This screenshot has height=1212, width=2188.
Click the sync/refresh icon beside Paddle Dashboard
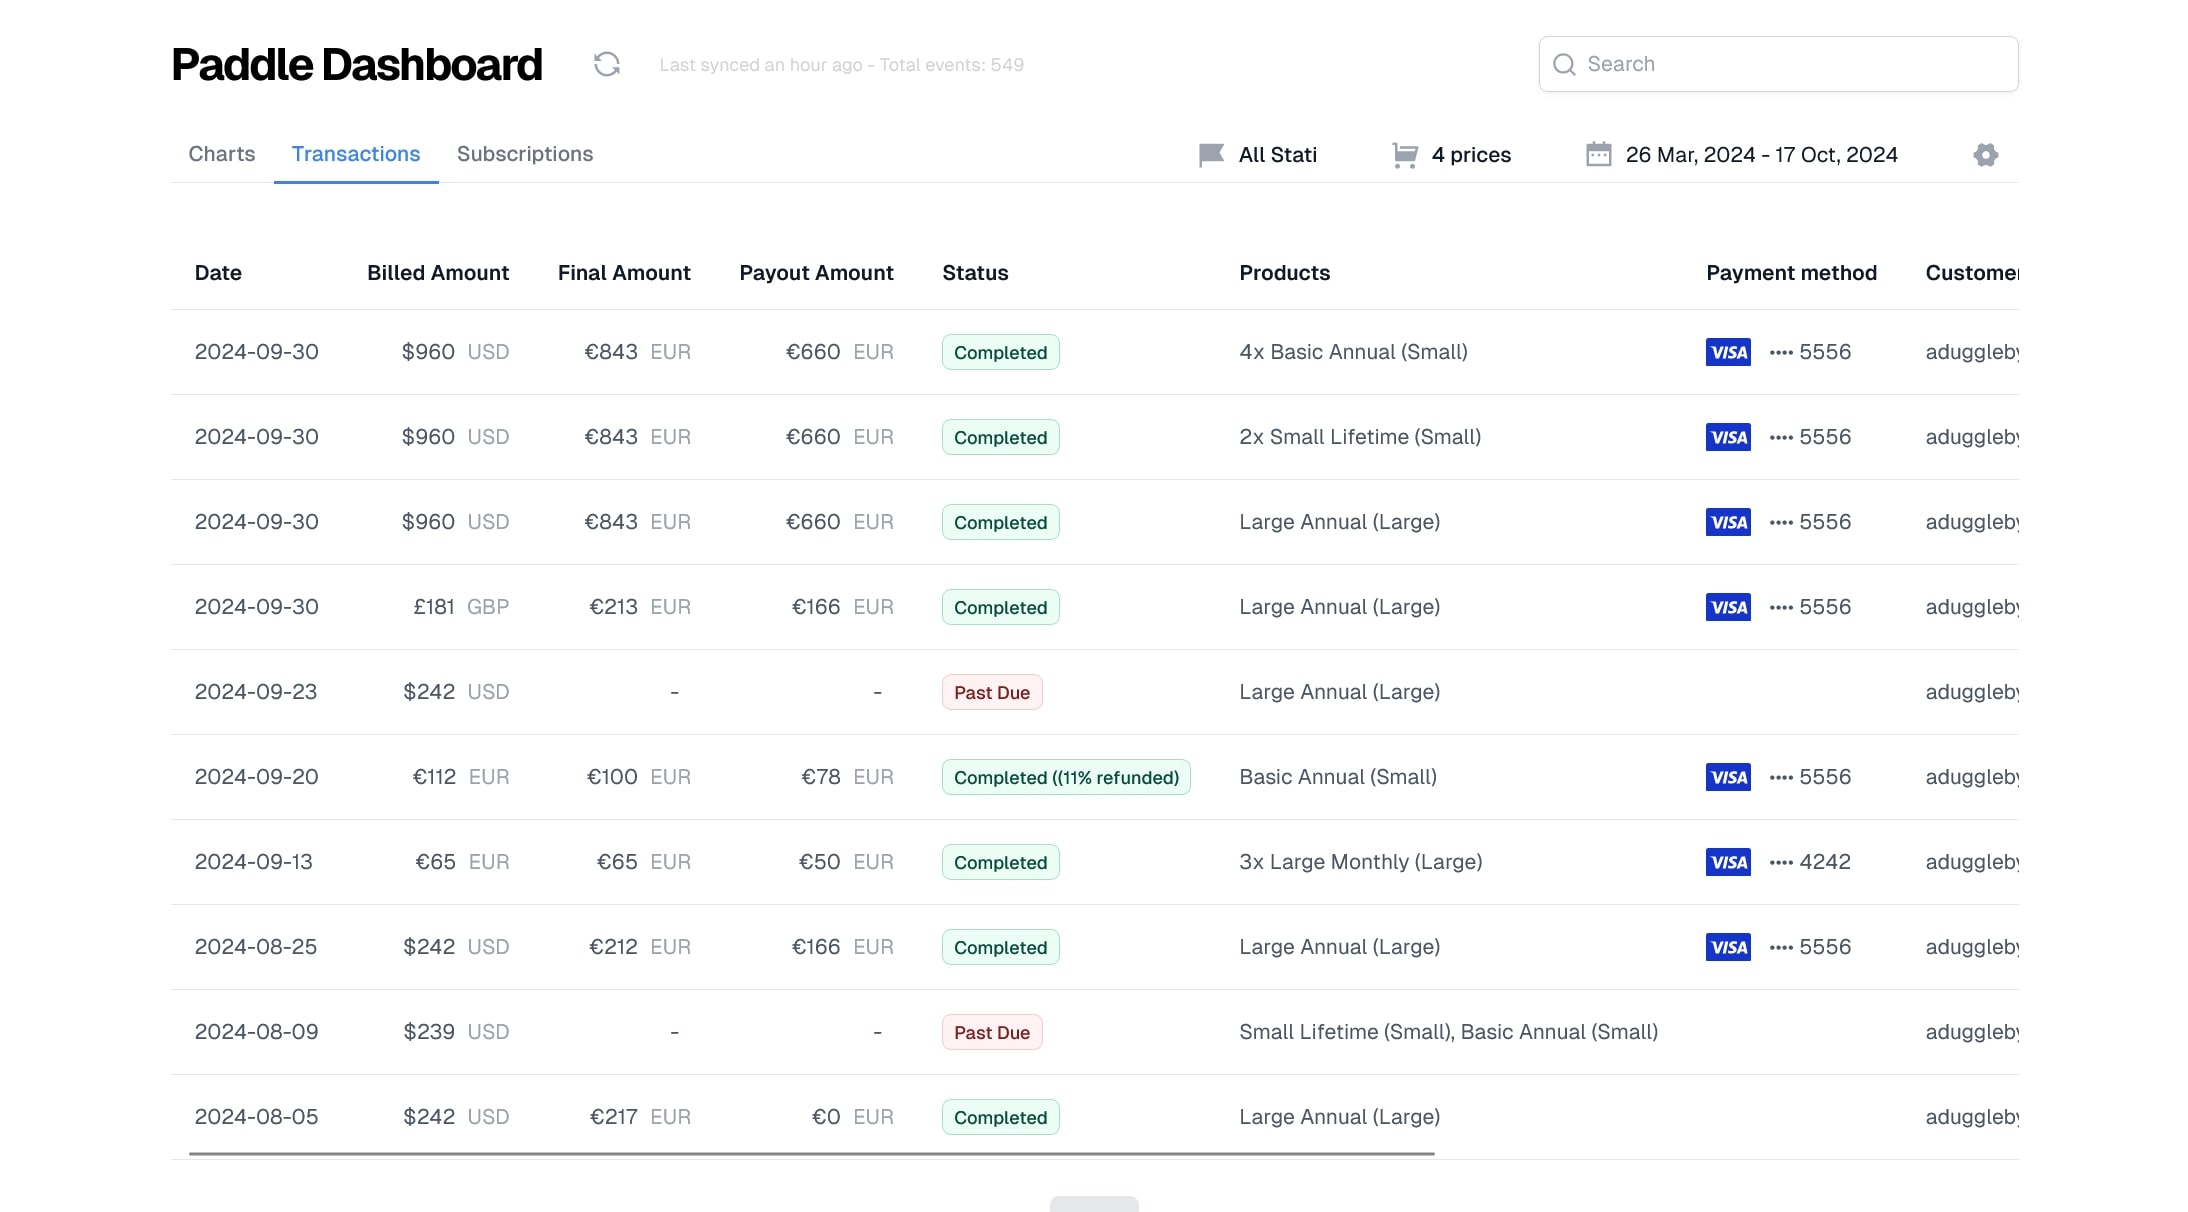[607, 63]
